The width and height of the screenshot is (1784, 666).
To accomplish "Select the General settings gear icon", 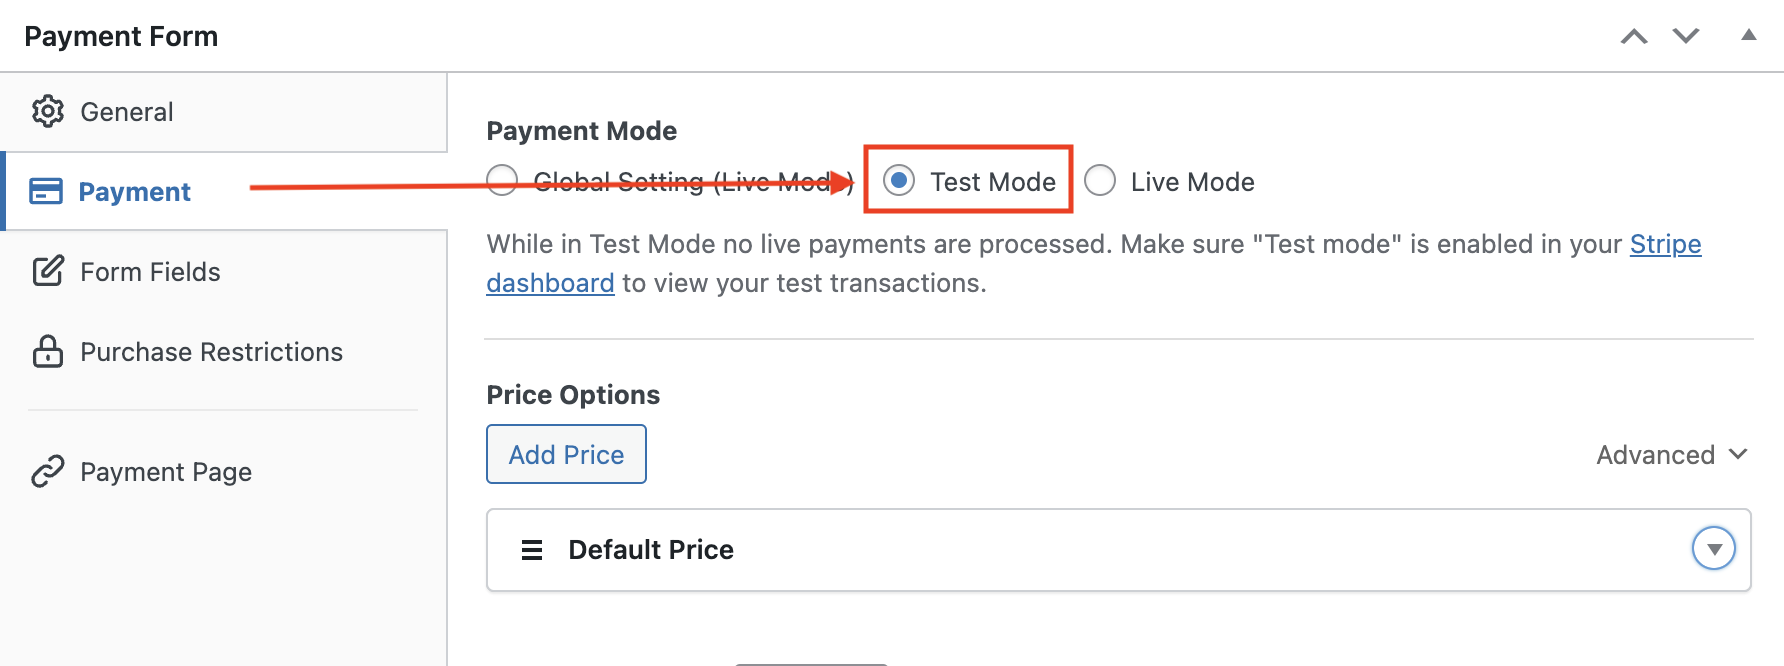I will click(x=47, y=112).
